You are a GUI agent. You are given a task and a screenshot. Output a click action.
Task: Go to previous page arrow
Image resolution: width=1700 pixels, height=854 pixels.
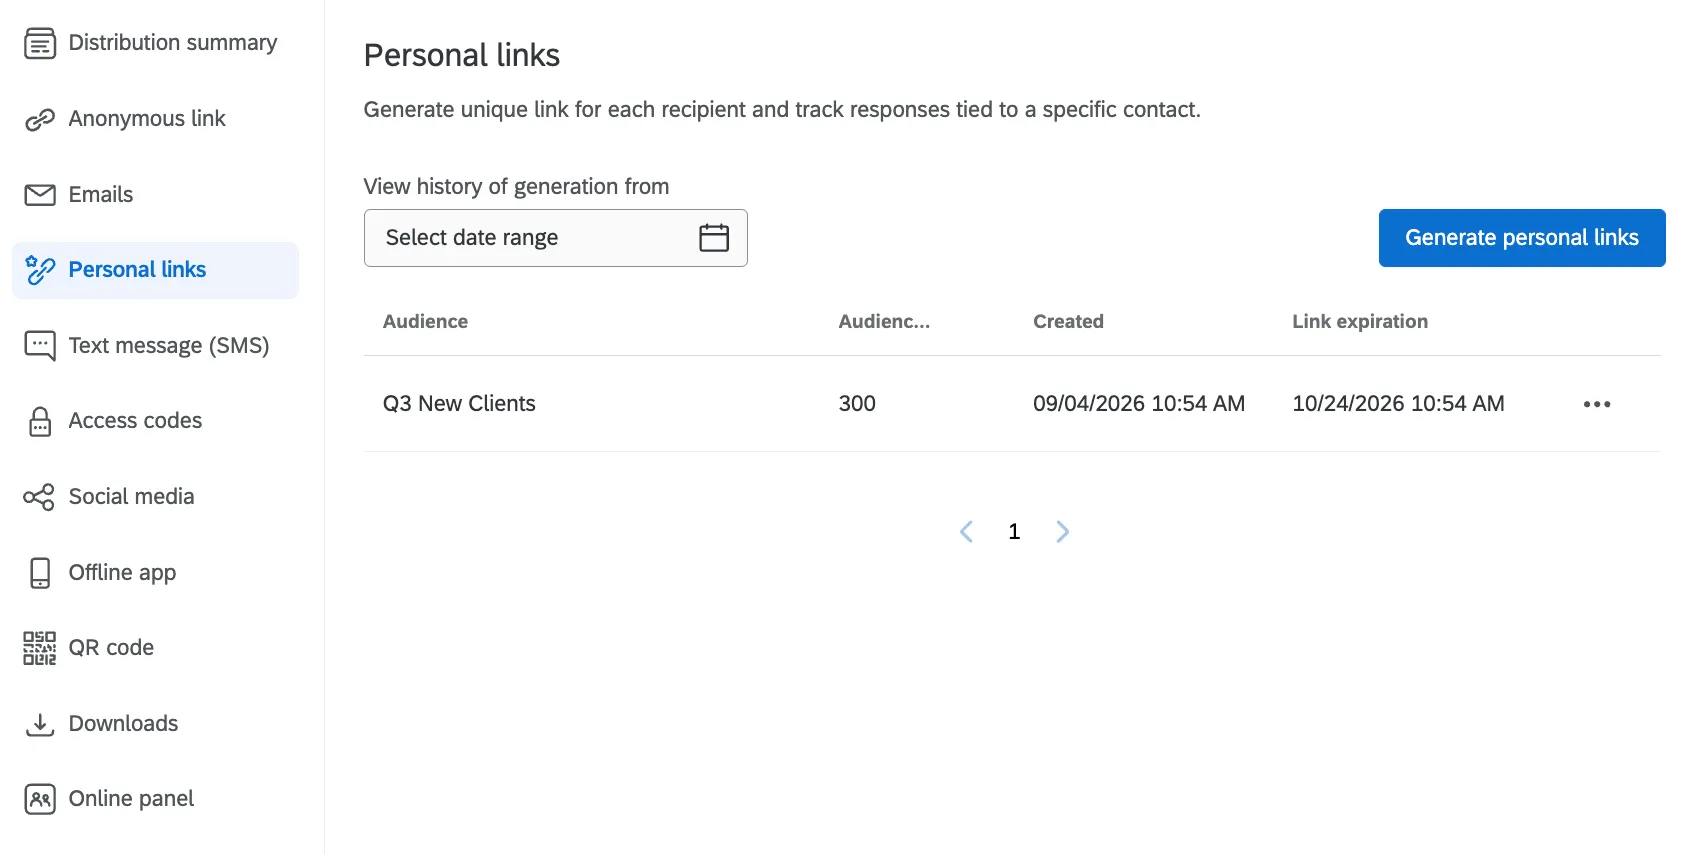[966, 532]
